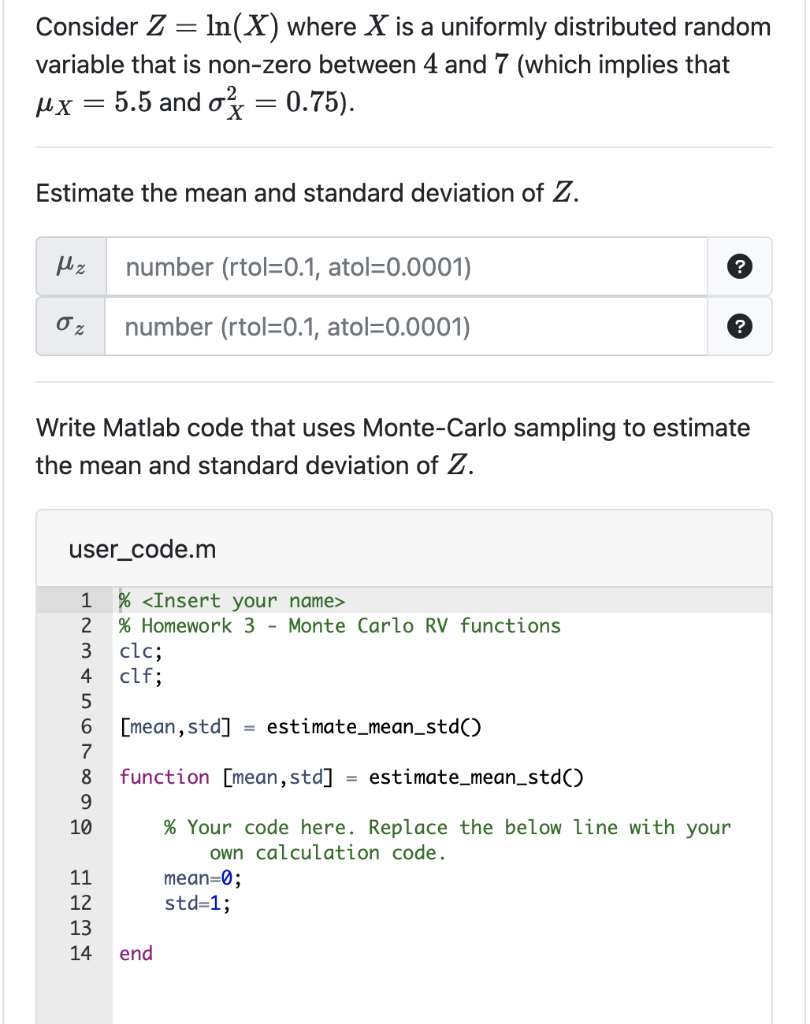Click the user_code.m file header
The height and width of the screenshot is (1024, 810).
(142, 550)
